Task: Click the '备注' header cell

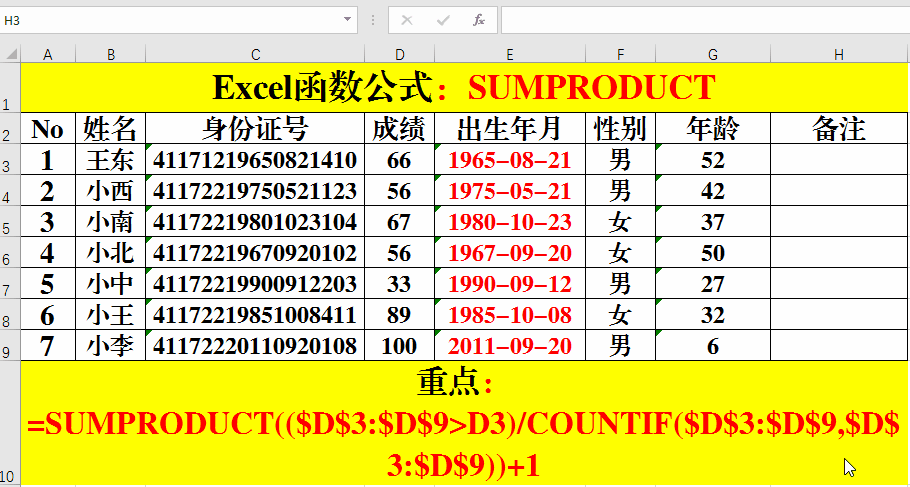Action: click(839, 128)
